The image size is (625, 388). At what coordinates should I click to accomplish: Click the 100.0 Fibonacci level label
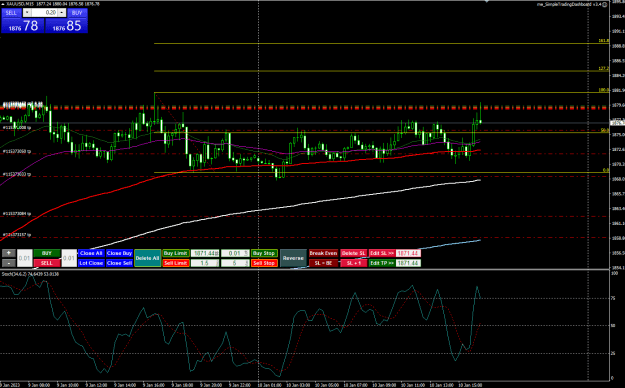click(603, 90)
